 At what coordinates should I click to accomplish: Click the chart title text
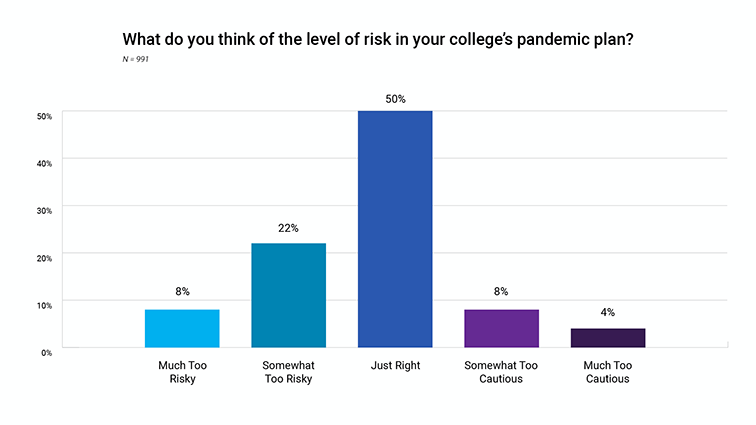tap(378, 41)
